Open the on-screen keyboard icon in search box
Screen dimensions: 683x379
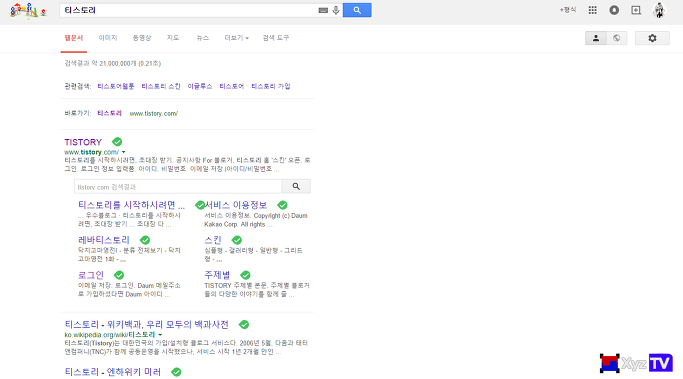point(323,10)
